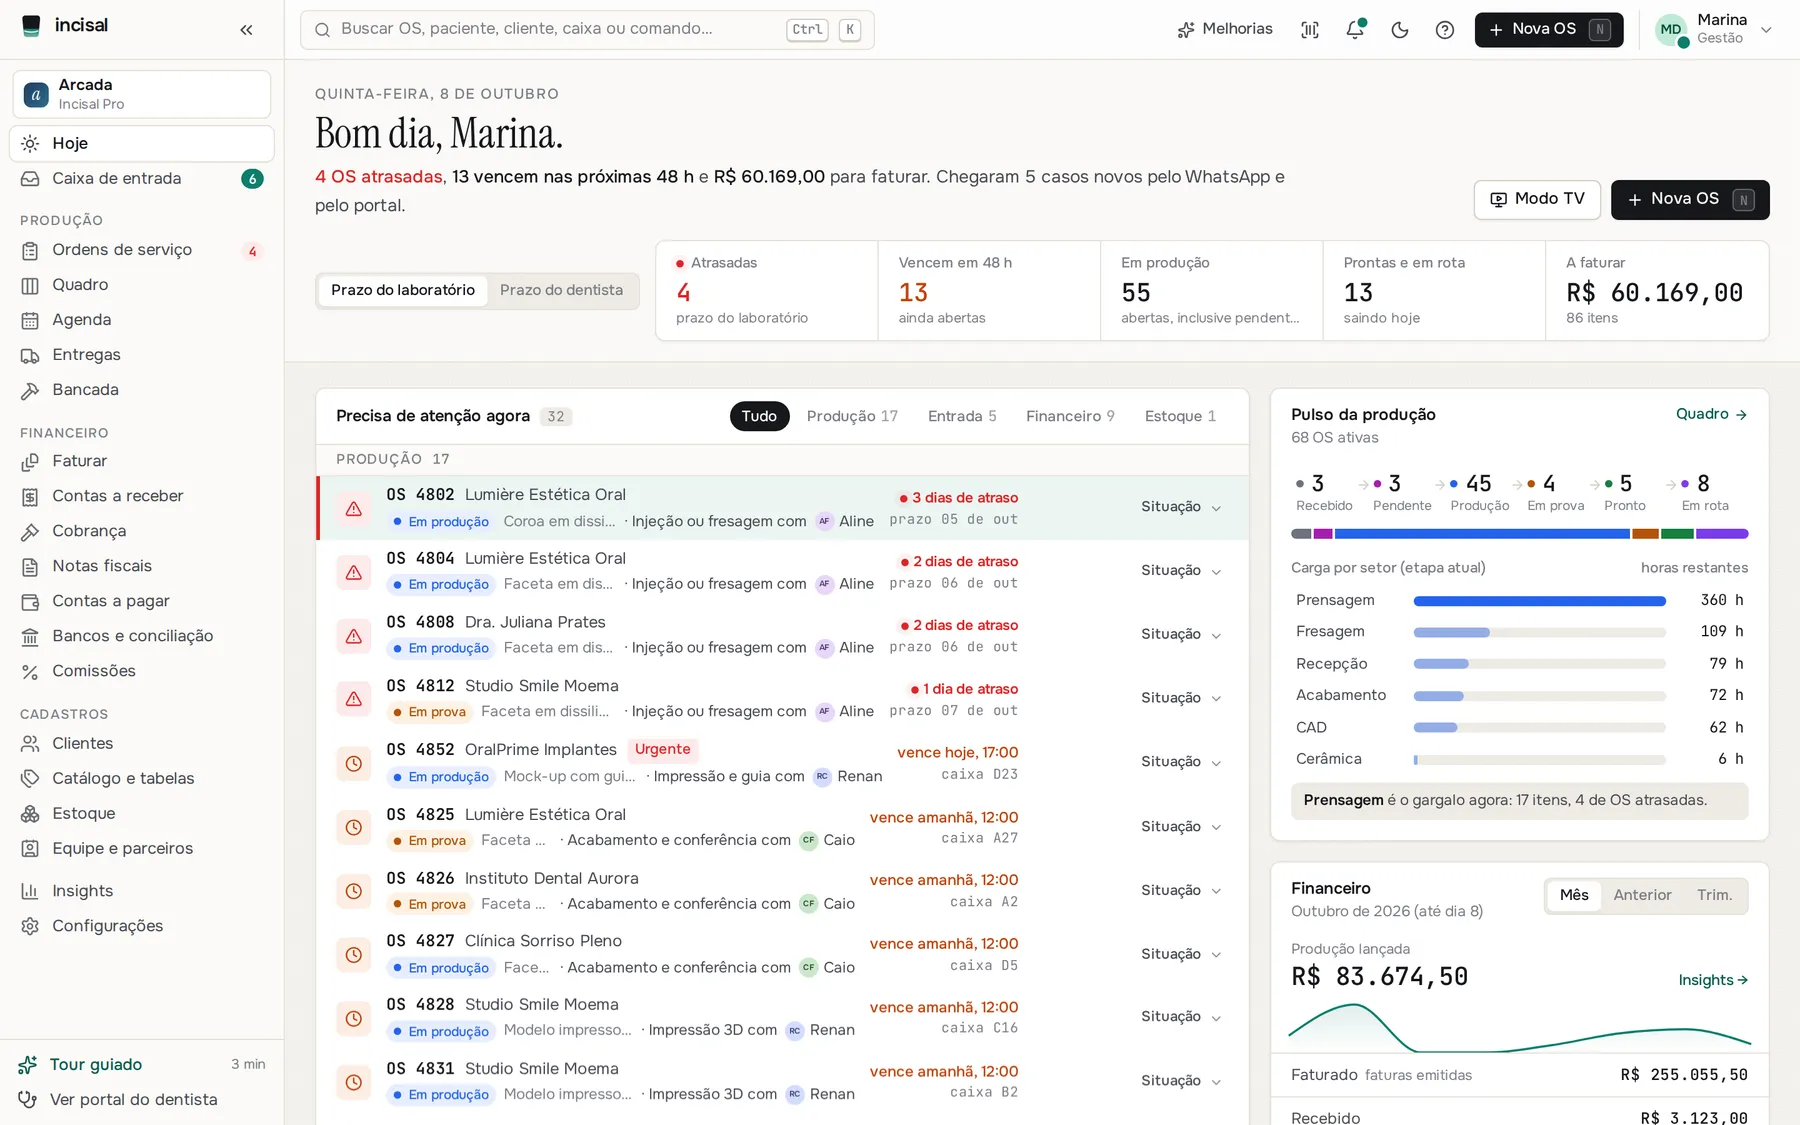Select Prazo do laboratório toggle

(x=403, y=290)
